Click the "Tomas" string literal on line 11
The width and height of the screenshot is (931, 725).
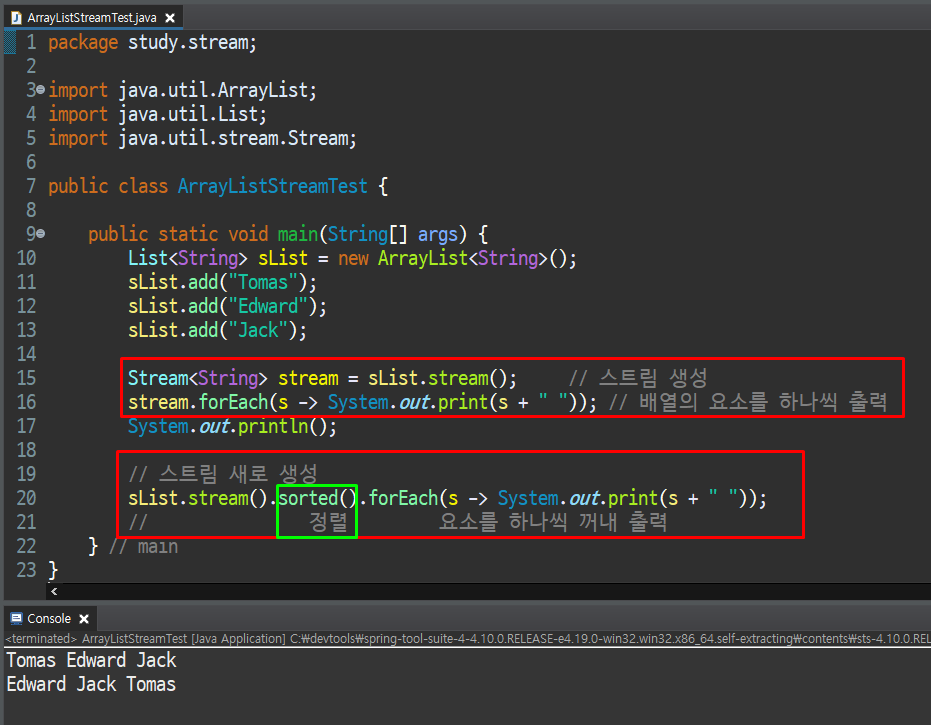coord(263,282)
